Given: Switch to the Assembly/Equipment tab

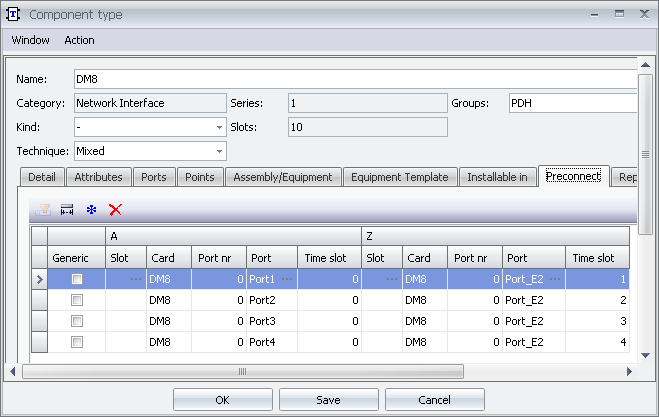Looking at the screenshot, I should tap(283, 177).
